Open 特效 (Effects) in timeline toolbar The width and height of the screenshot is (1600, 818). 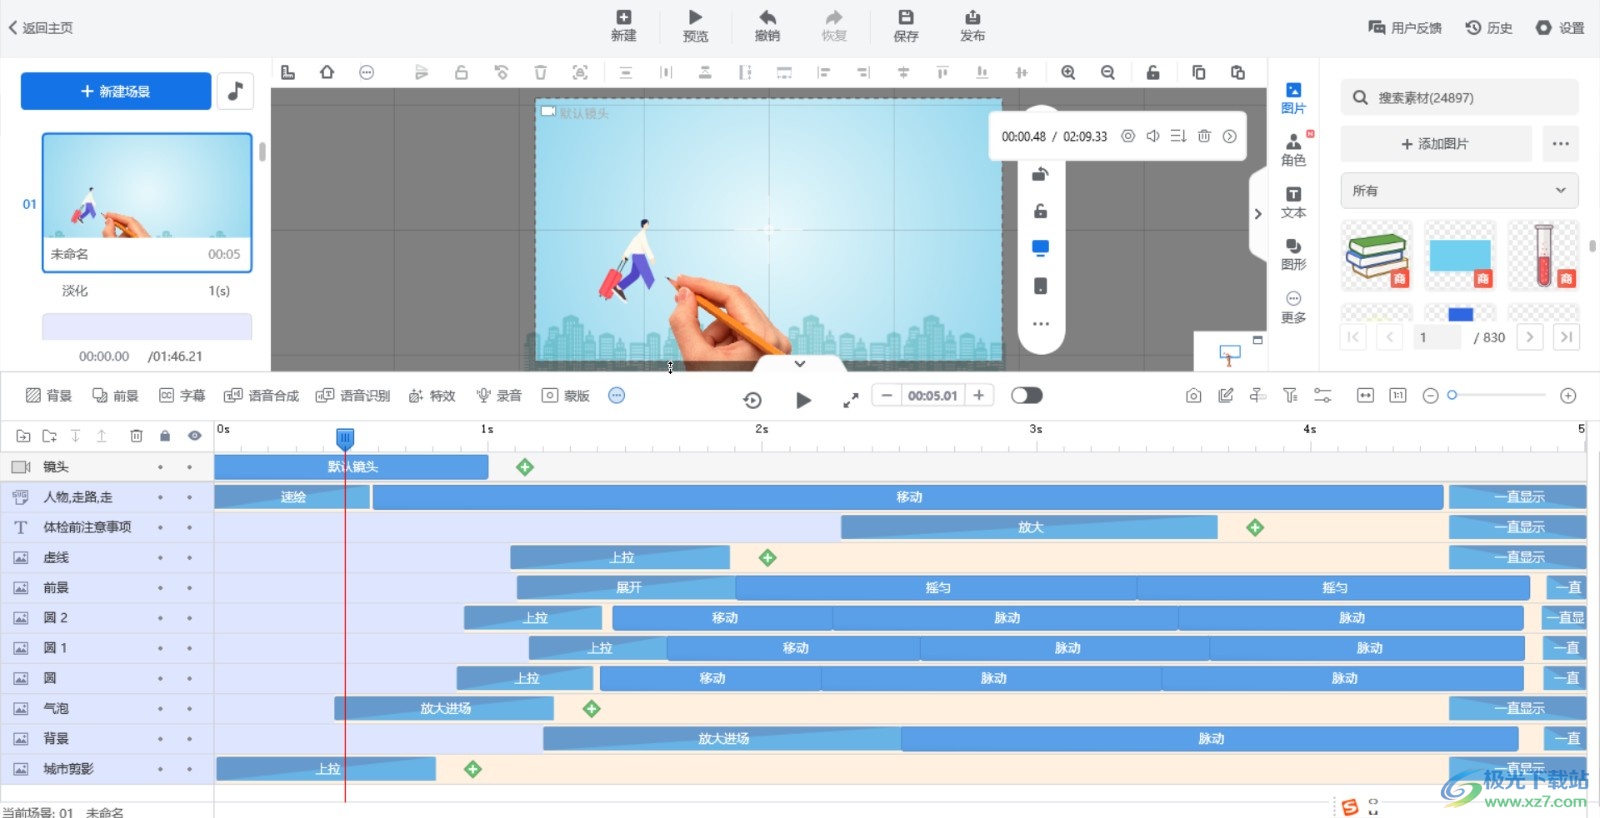[x=432, y=396]
